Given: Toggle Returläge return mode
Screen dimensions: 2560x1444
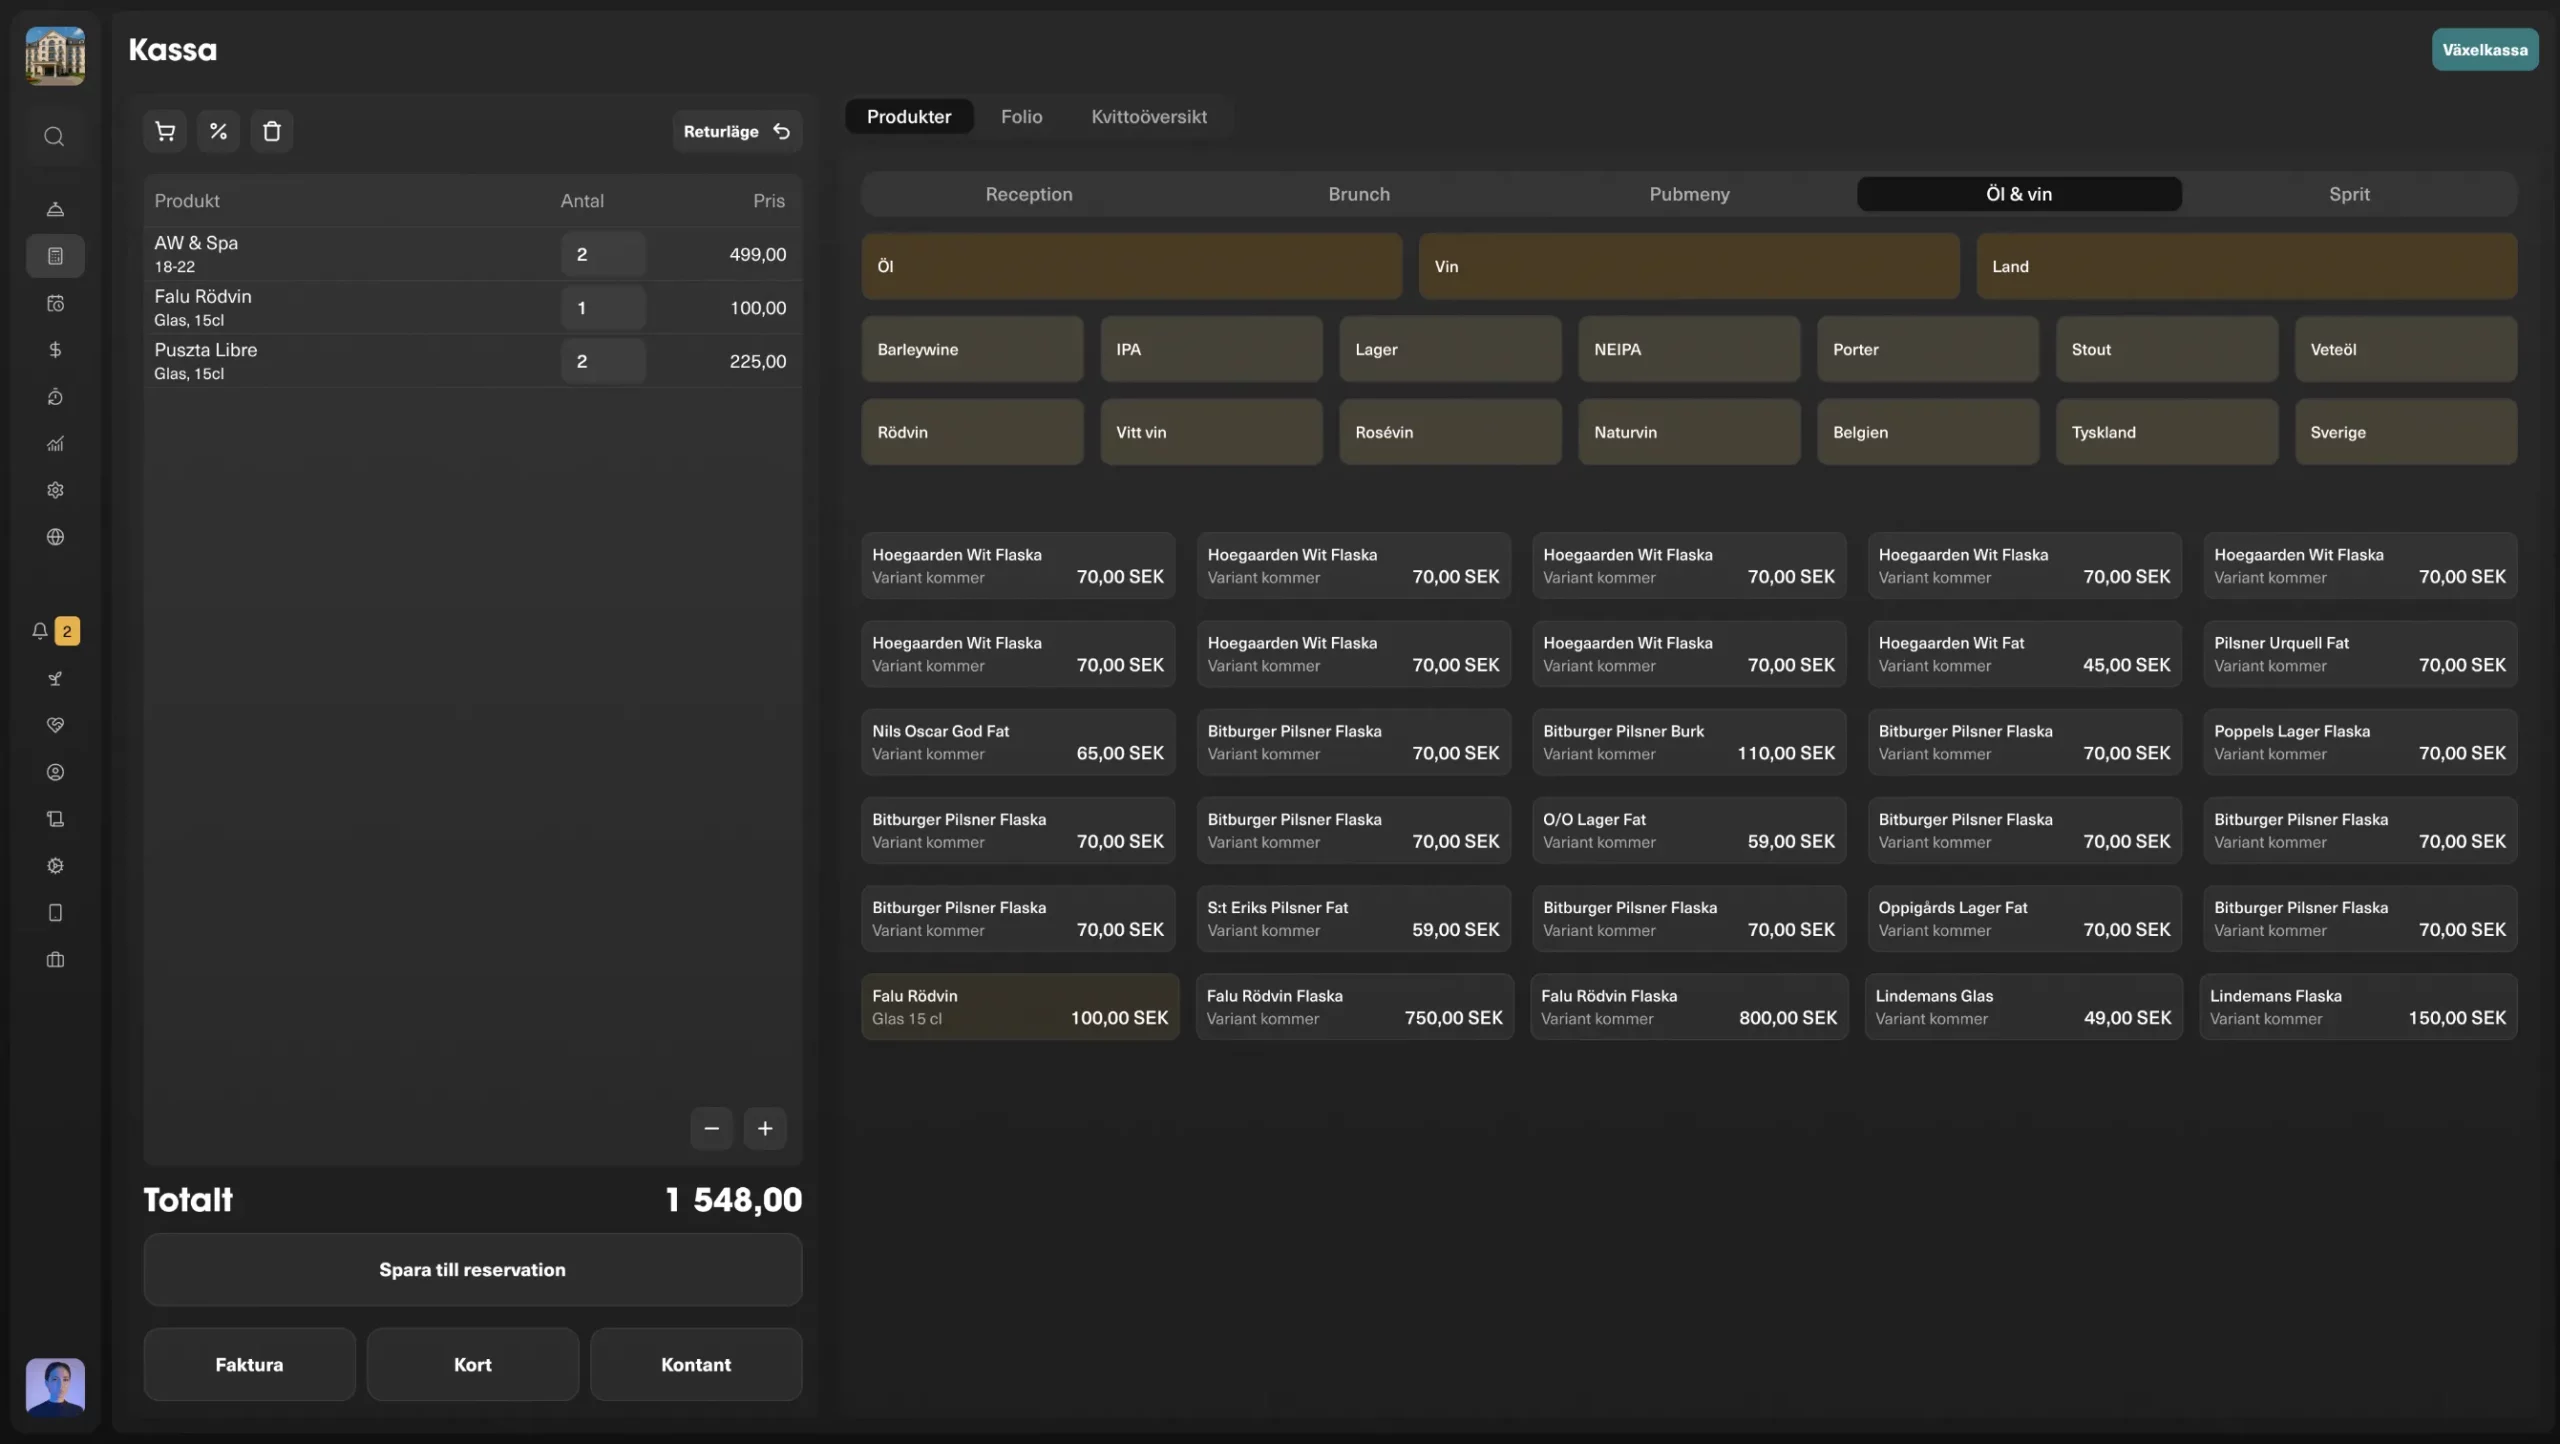Looking at the screenshot, I should [737, 131].
